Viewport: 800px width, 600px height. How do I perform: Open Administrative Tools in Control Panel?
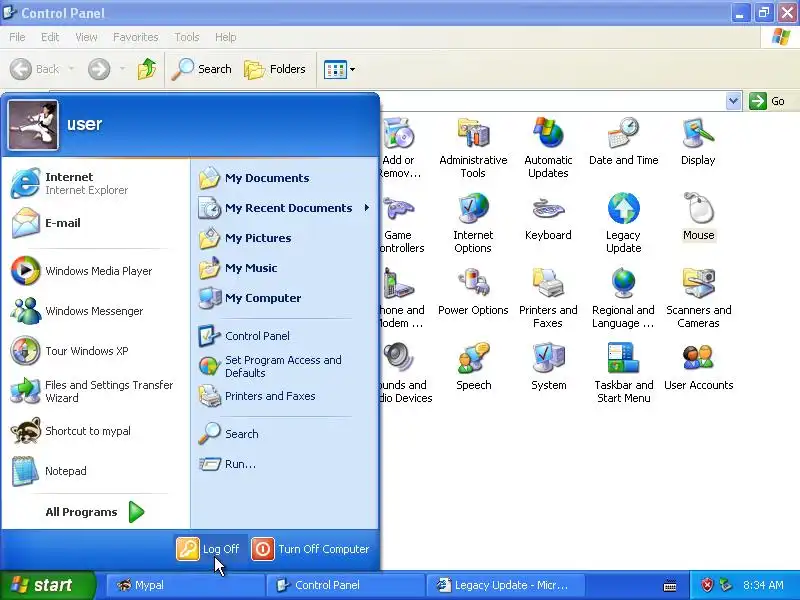click(473, 147)
